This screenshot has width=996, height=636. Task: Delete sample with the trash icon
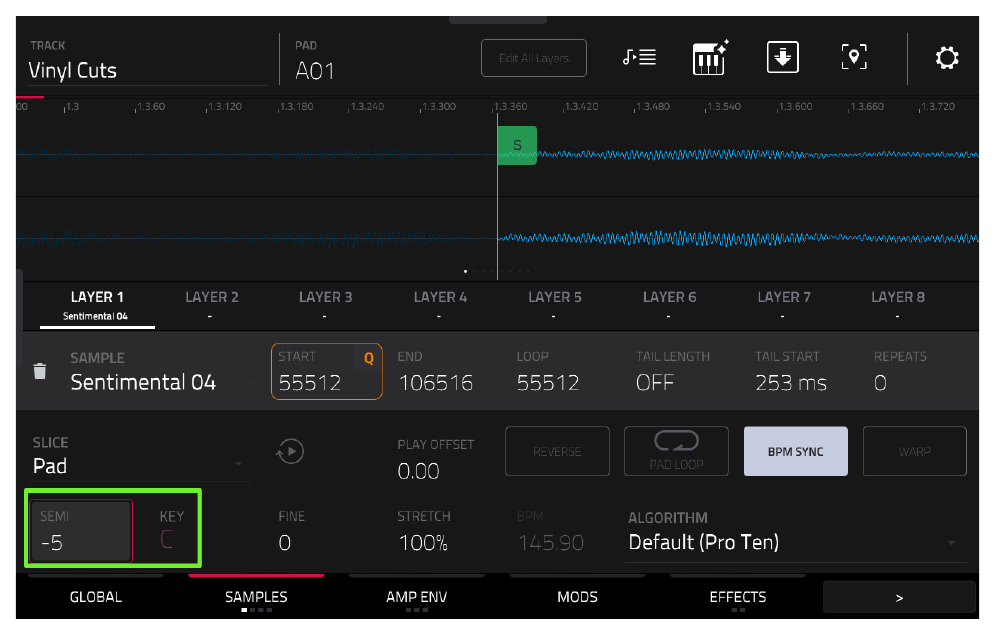click(39, 371)
